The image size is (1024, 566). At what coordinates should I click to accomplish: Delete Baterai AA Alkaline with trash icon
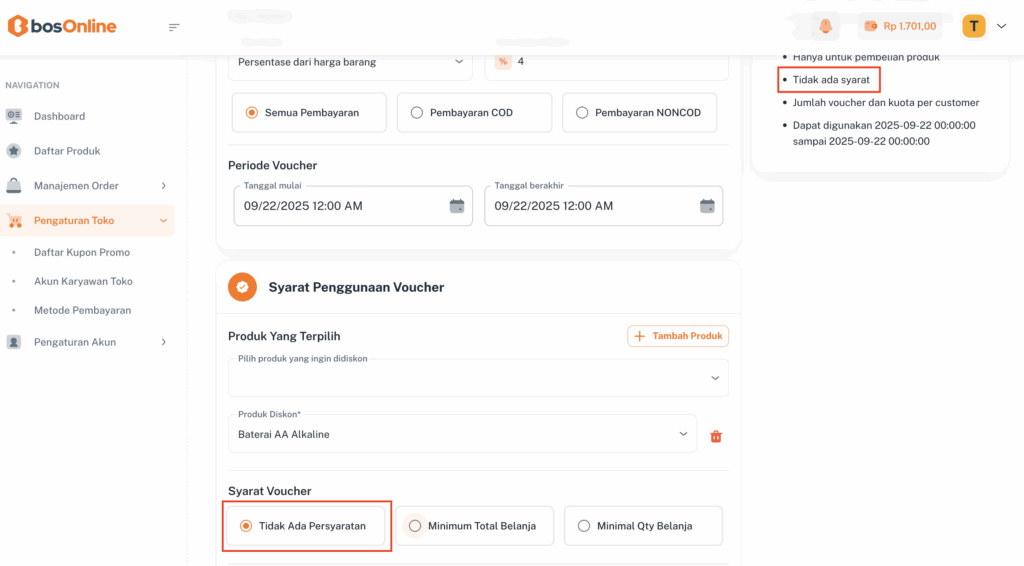[x=716, y=436]
